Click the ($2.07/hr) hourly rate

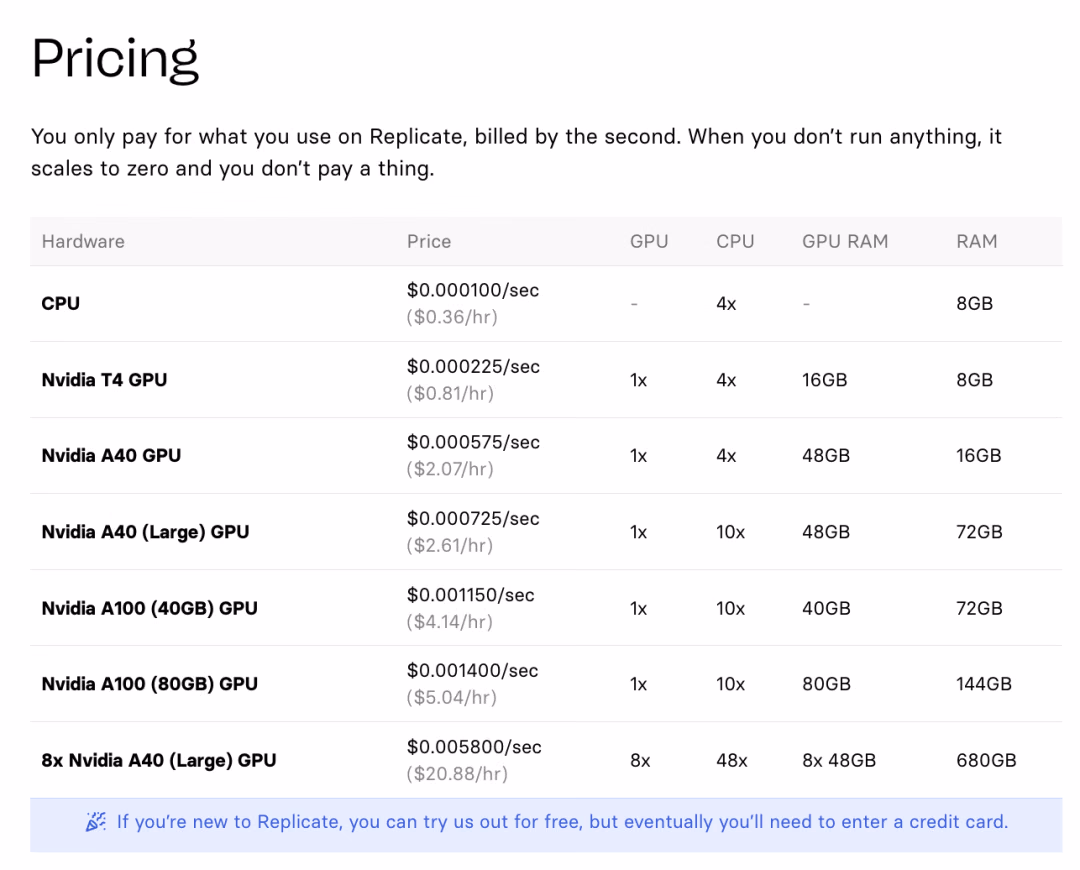(x=450, y=469)
